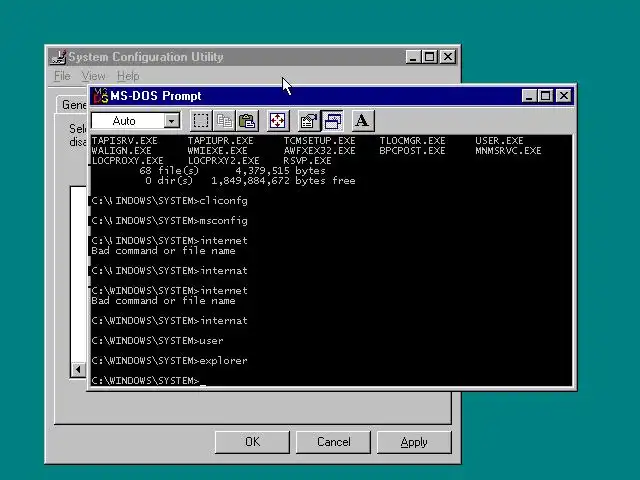Screen dimensions: 640x480
Task: Expand the Auto font size dropdown
Action: [x=172, y=121]
